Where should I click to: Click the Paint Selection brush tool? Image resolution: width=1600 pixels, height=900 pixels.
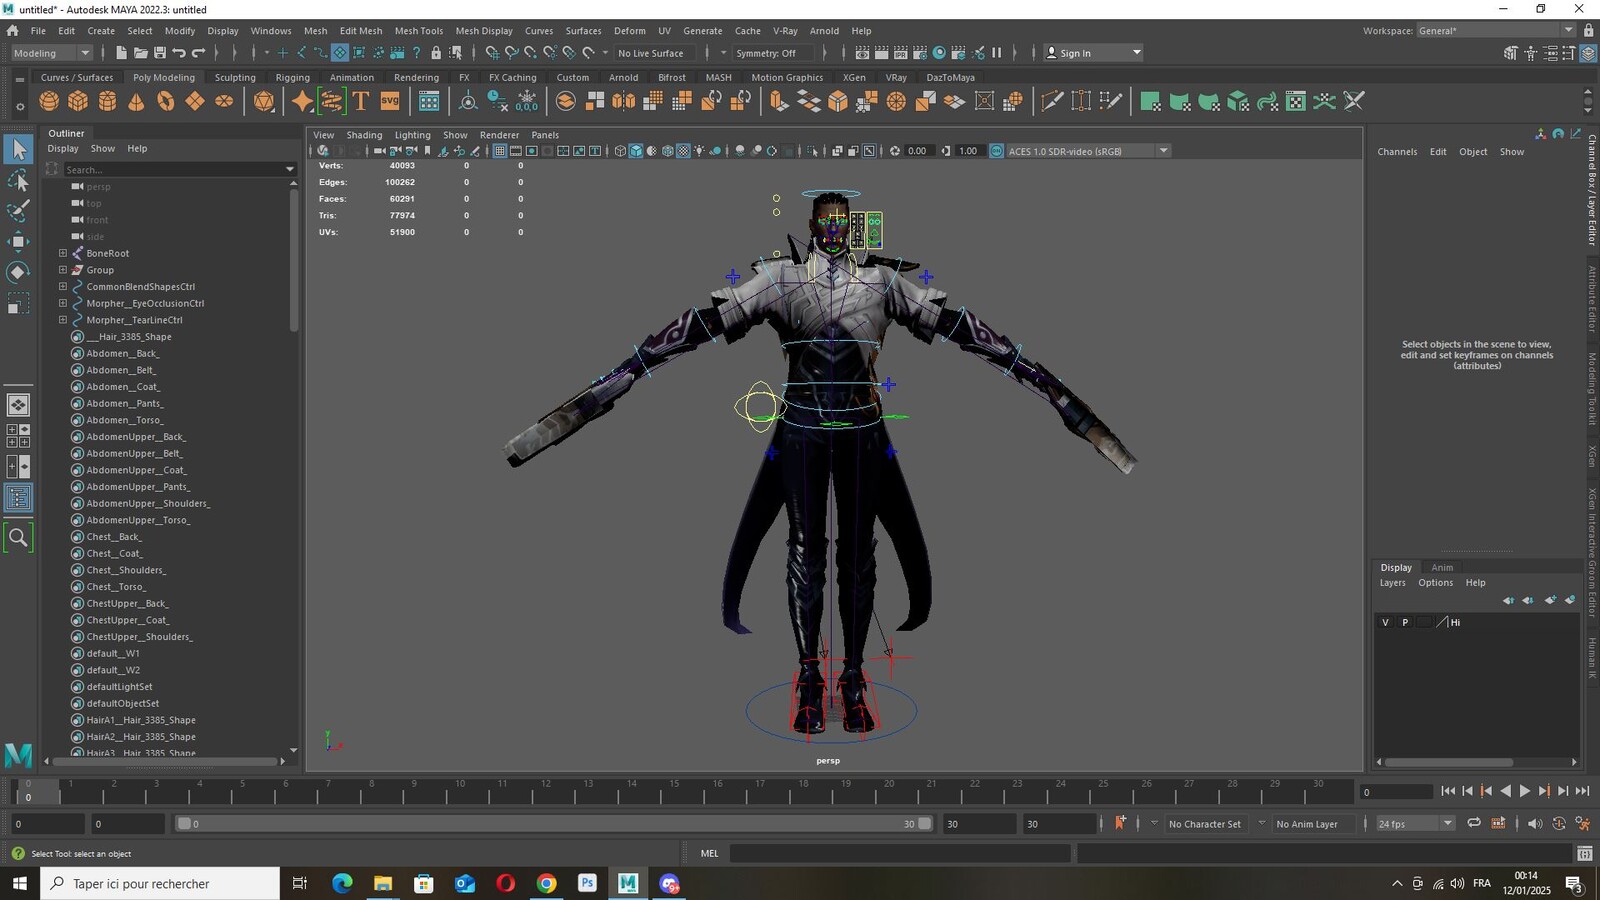18,211
